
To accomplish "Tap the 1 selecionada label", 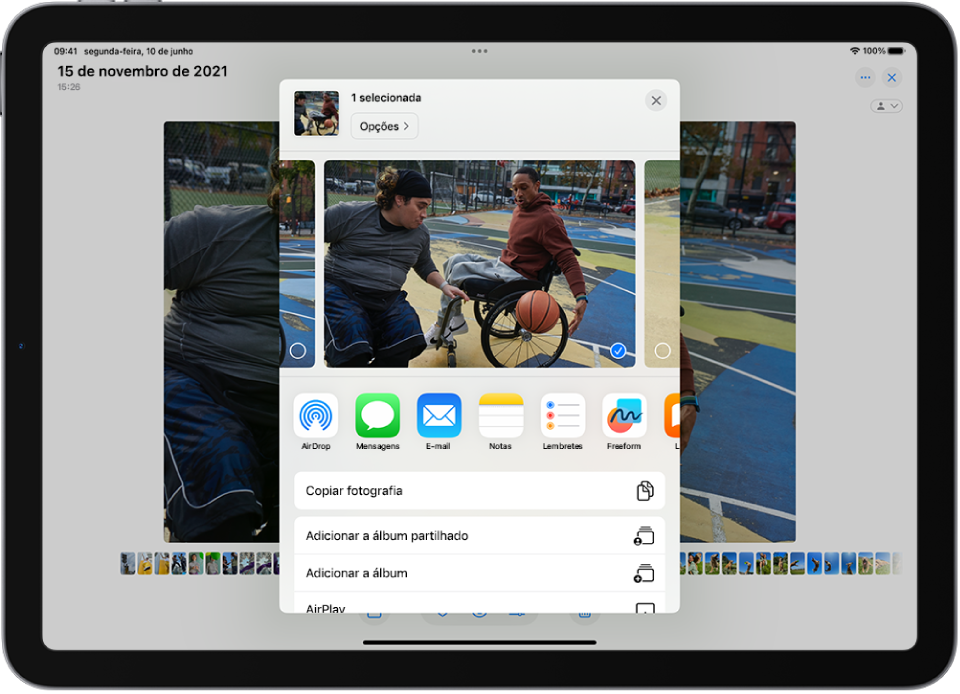I will pos(386,98).
